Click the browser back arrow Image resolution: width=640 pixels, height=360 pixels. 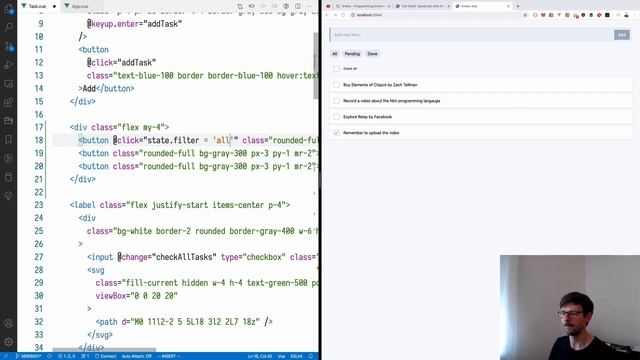[327, 15]
